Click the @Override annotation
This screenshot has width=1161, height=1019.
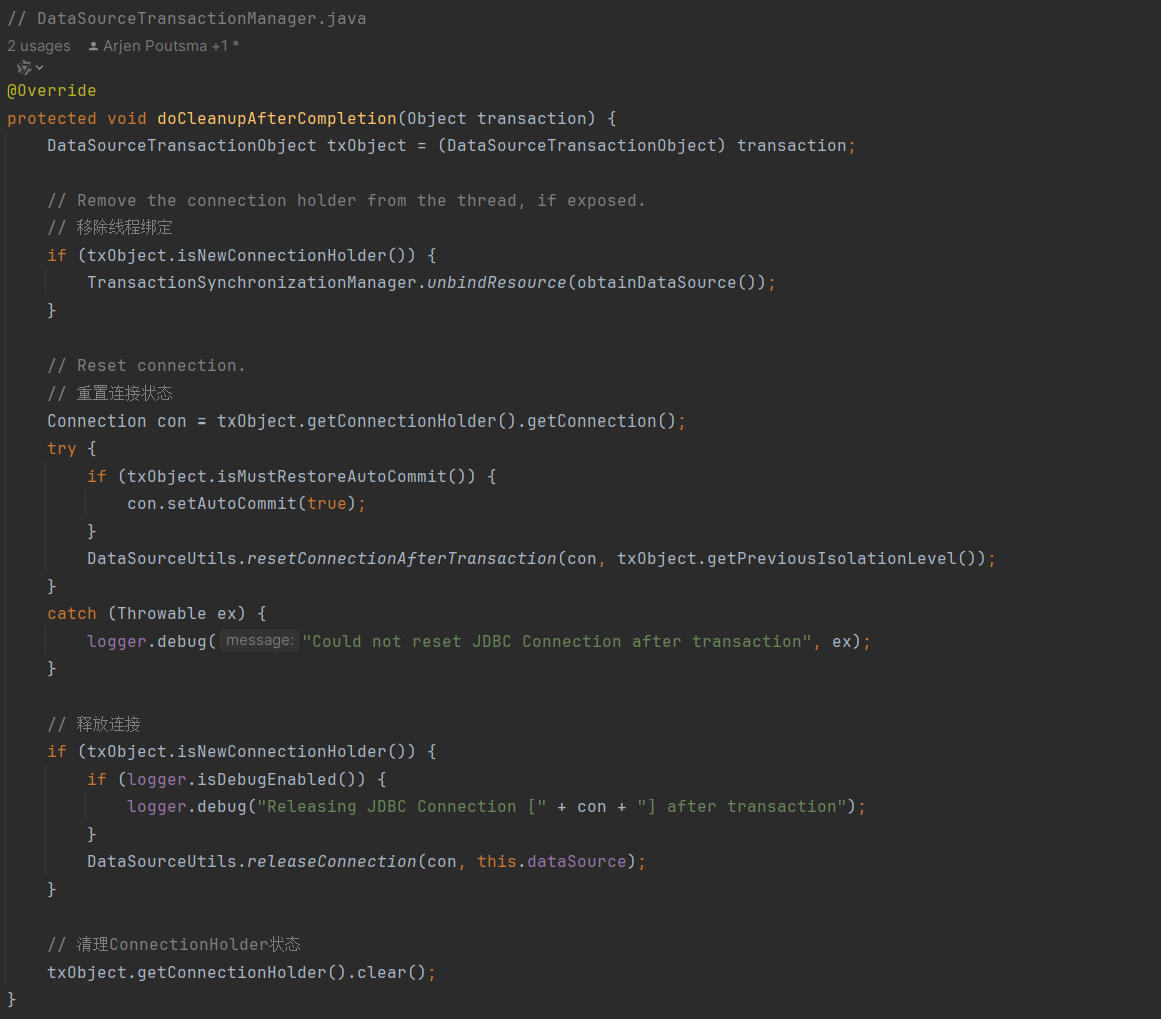click(52, 90)
